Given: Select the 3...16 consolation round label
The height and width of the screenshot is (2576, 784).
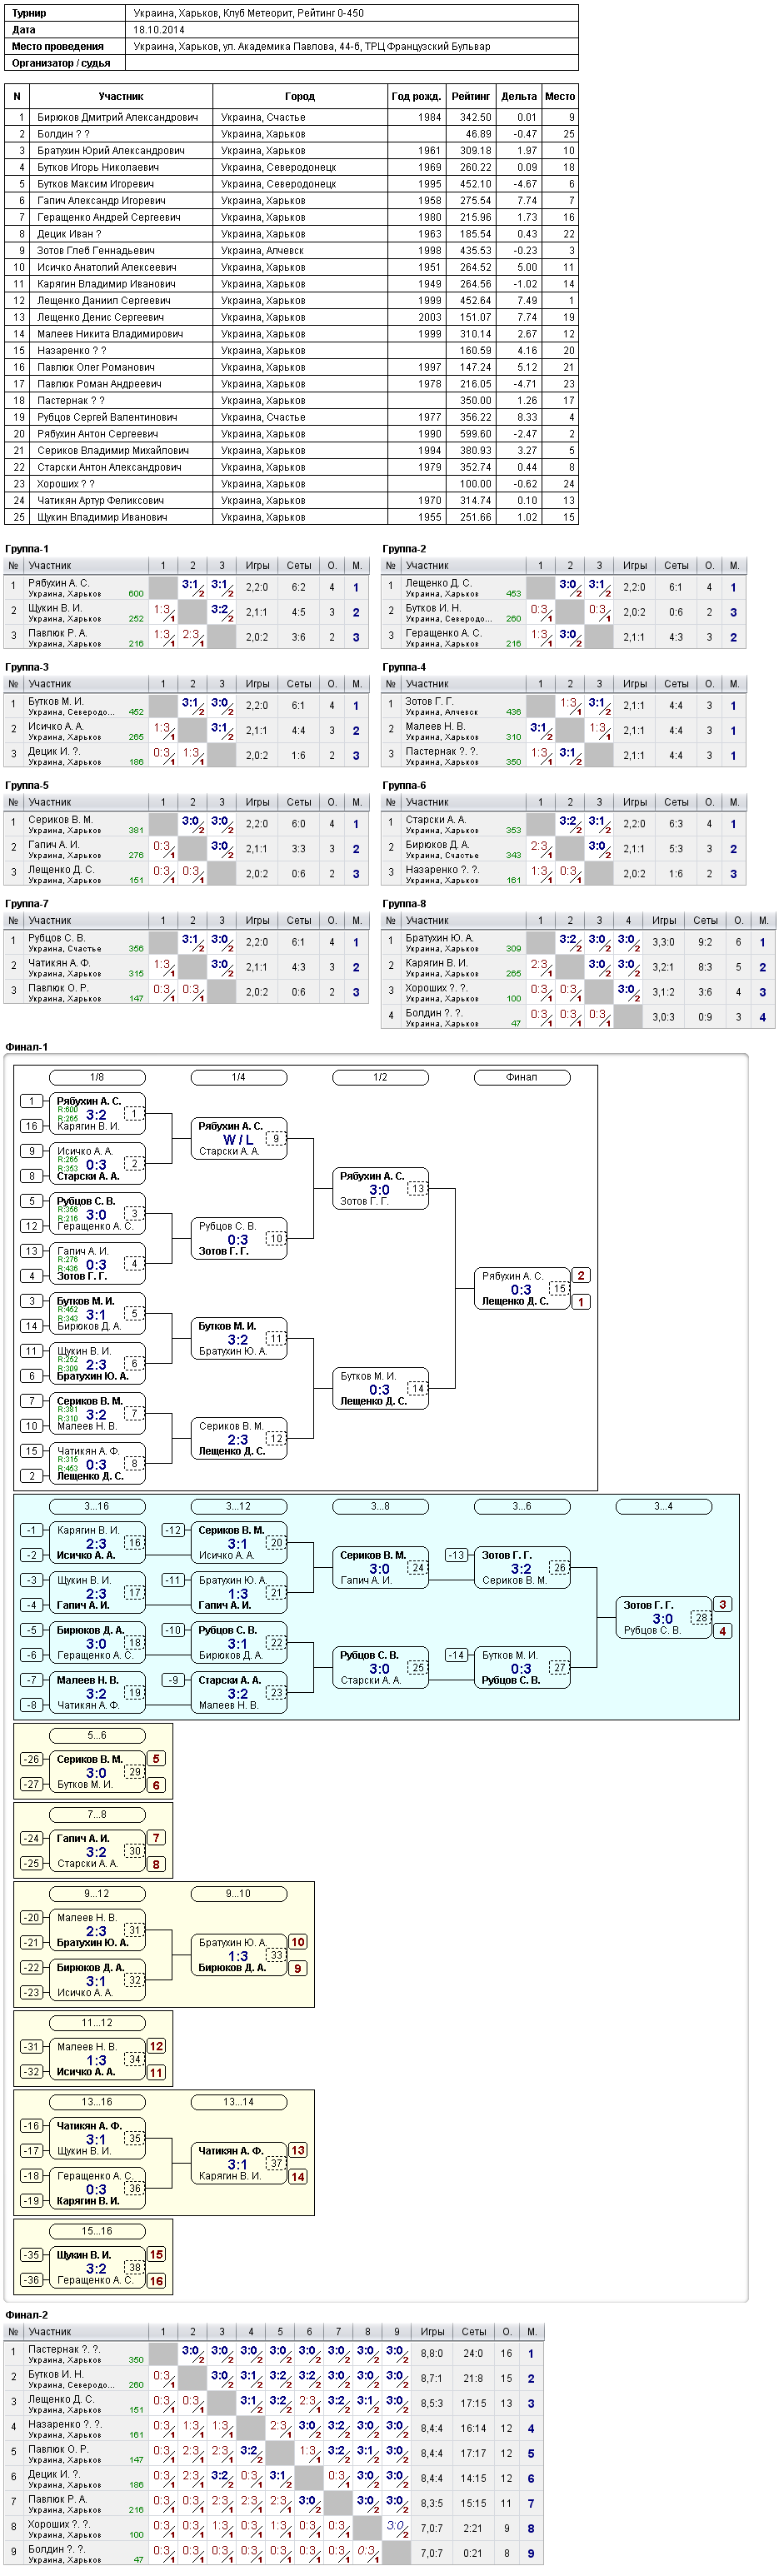Looking at the screenshot, I should pyautogui.click(x=97, y=1506).
